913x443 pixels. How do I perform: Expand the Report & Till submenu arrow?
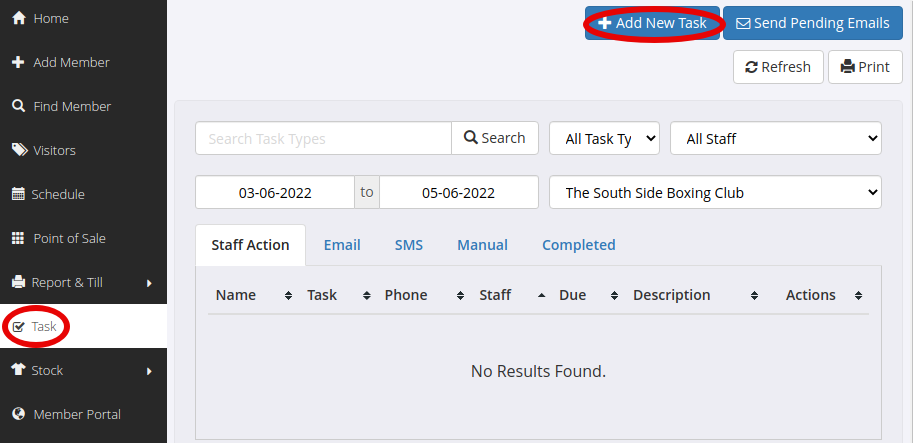[x=149, y=283]
